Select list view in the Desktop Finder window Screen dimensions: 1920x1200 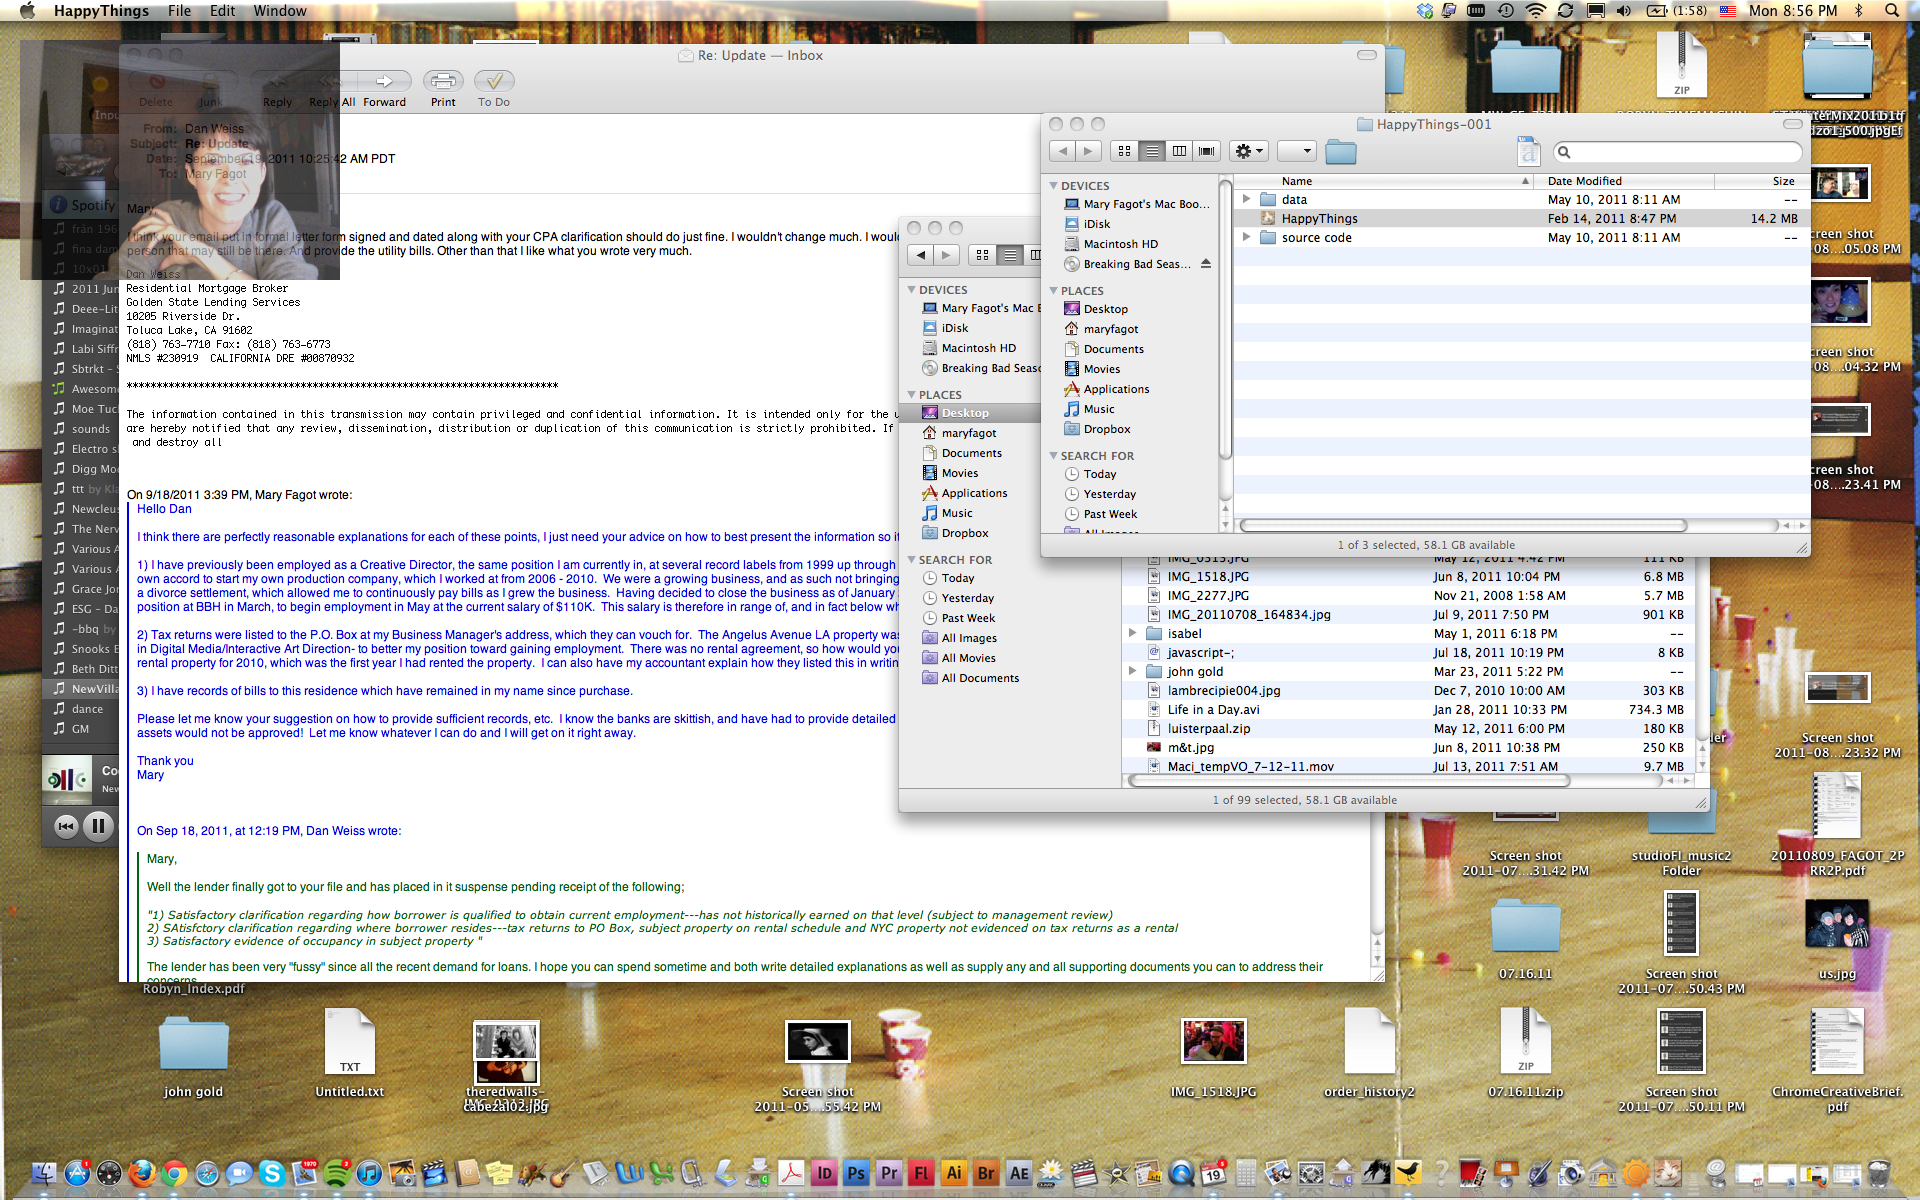1010,255
